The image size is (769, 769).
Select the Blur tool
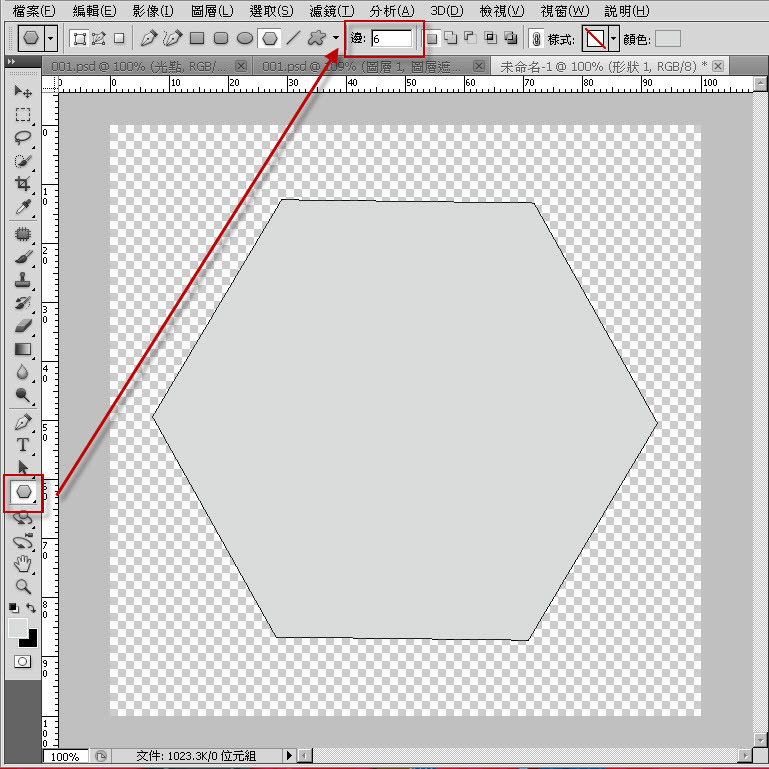[23, 372]
